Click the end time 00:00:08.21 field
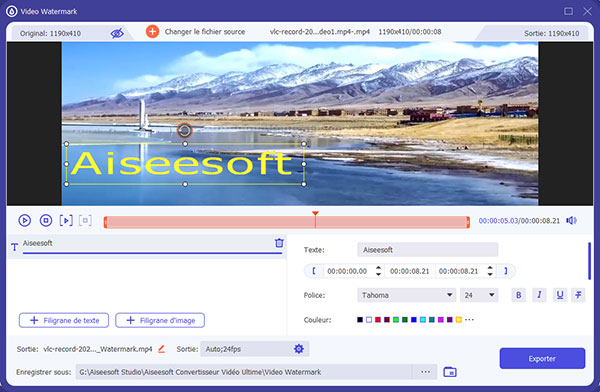The height and width of the screenshot is (392, 600). (x=459, y=271)
